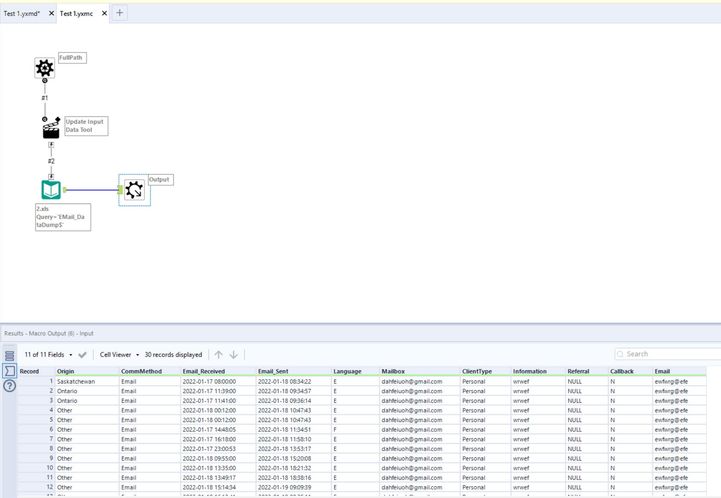This screenshot has height=498, width=721.
Task: Select the Saskatchewan cell in row 1
Action: 87,381
